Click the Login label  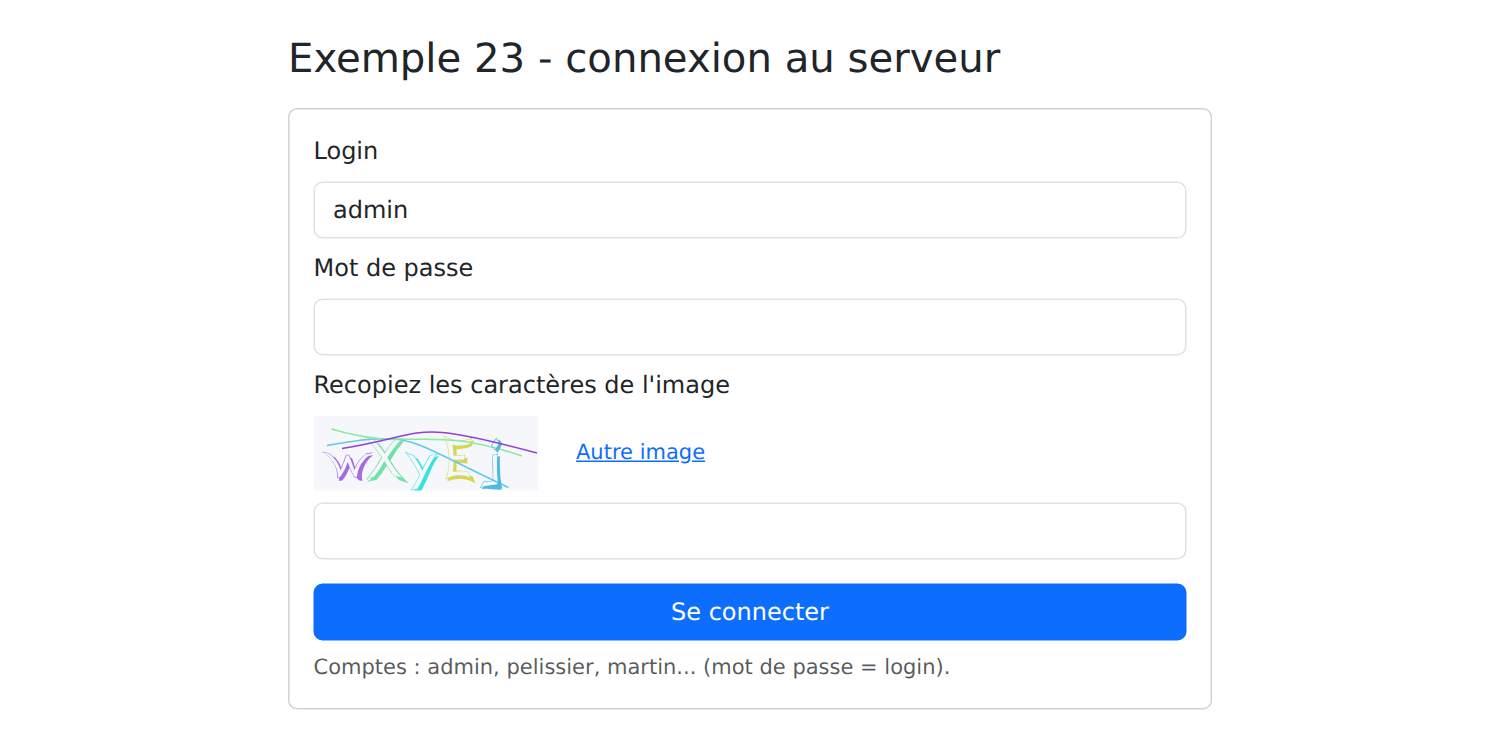346,151
